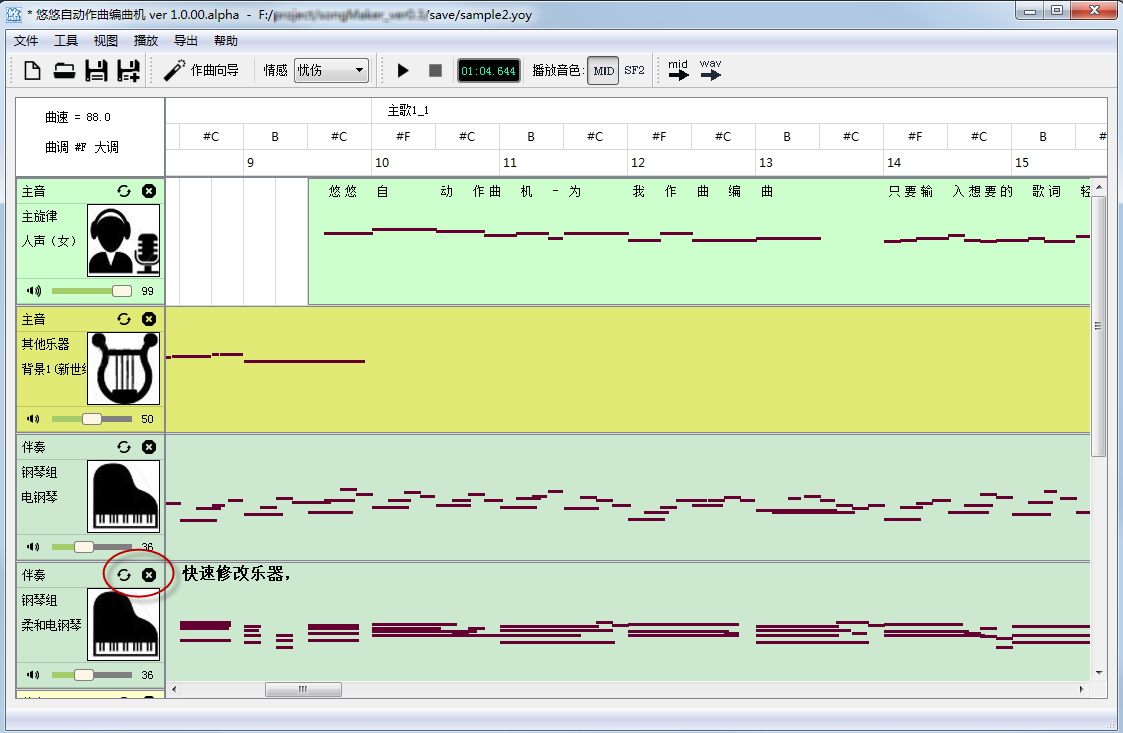Export to mid with the arrow icon
Screen dimensions: 1123x733
point(678,70)
